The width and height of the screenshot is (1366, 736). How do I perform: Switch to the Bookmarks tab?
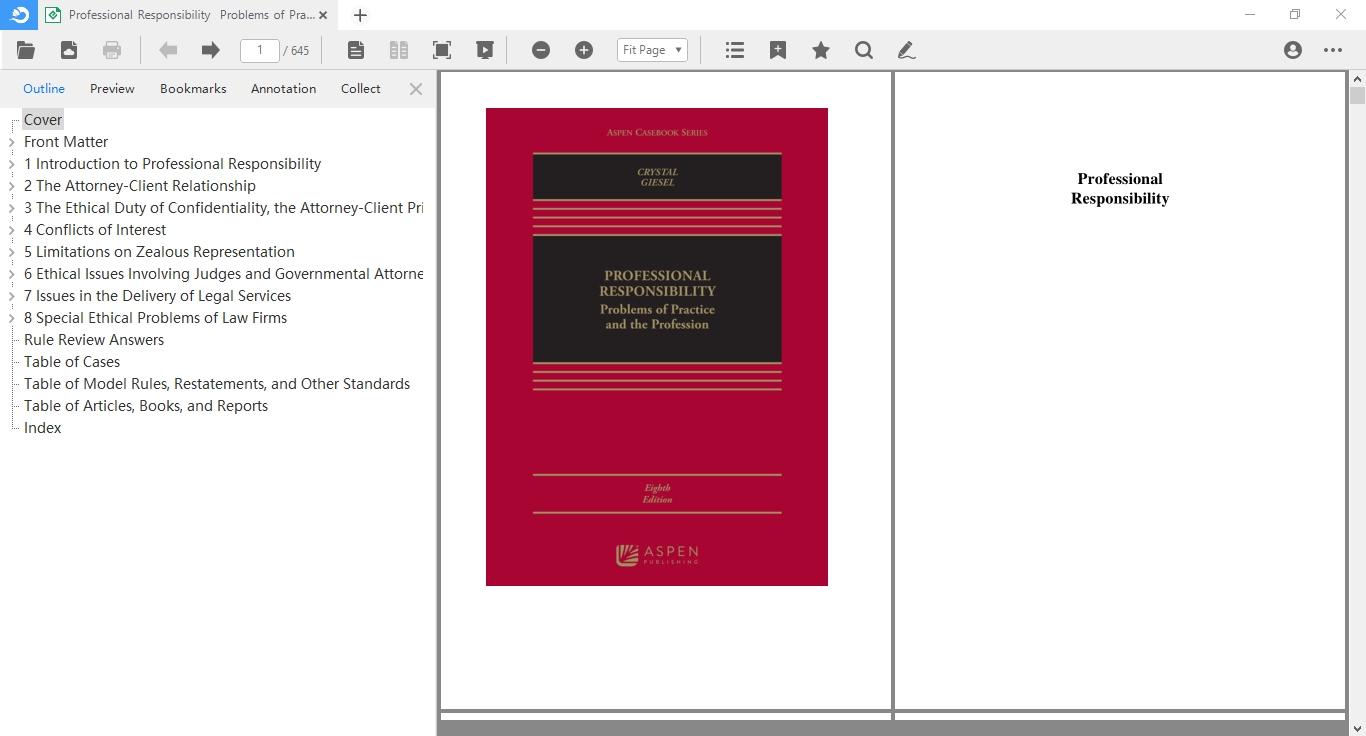[x=193, y=89]
